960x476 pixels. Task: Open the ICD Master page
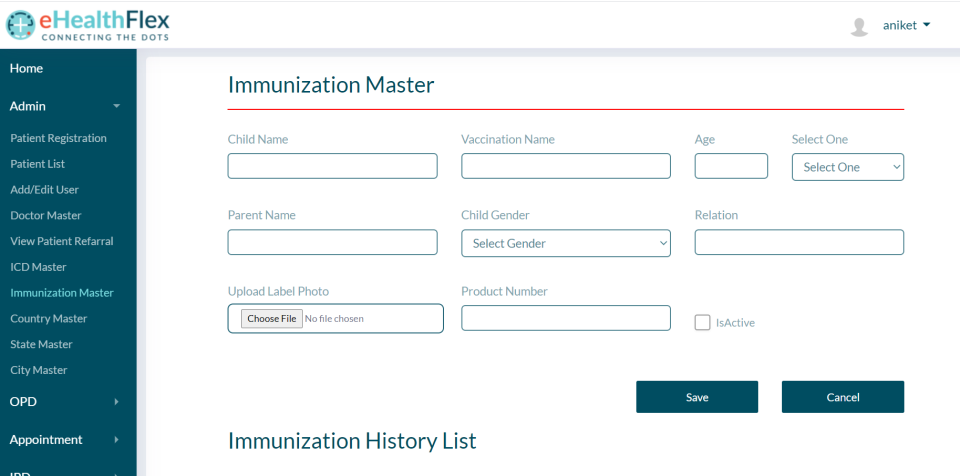(x=38, y=267)
